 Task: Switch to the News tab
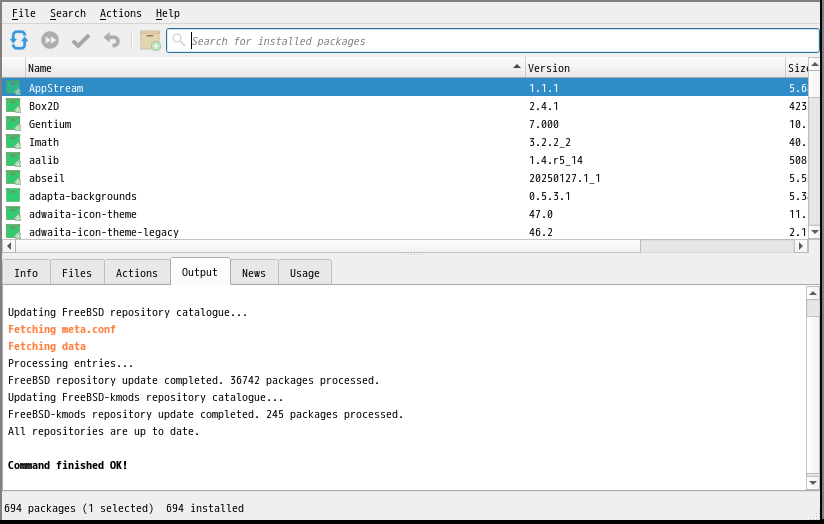[x=254, y=273]
